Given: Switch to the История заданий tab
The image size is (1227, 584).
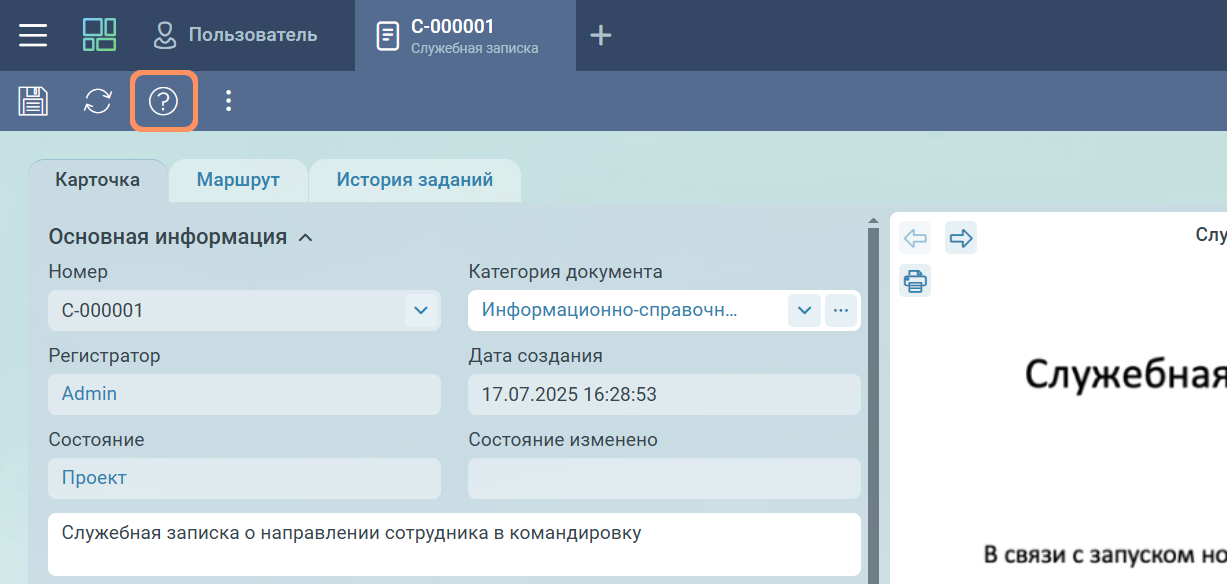Looking at the screenshot, I should (414, 181).
